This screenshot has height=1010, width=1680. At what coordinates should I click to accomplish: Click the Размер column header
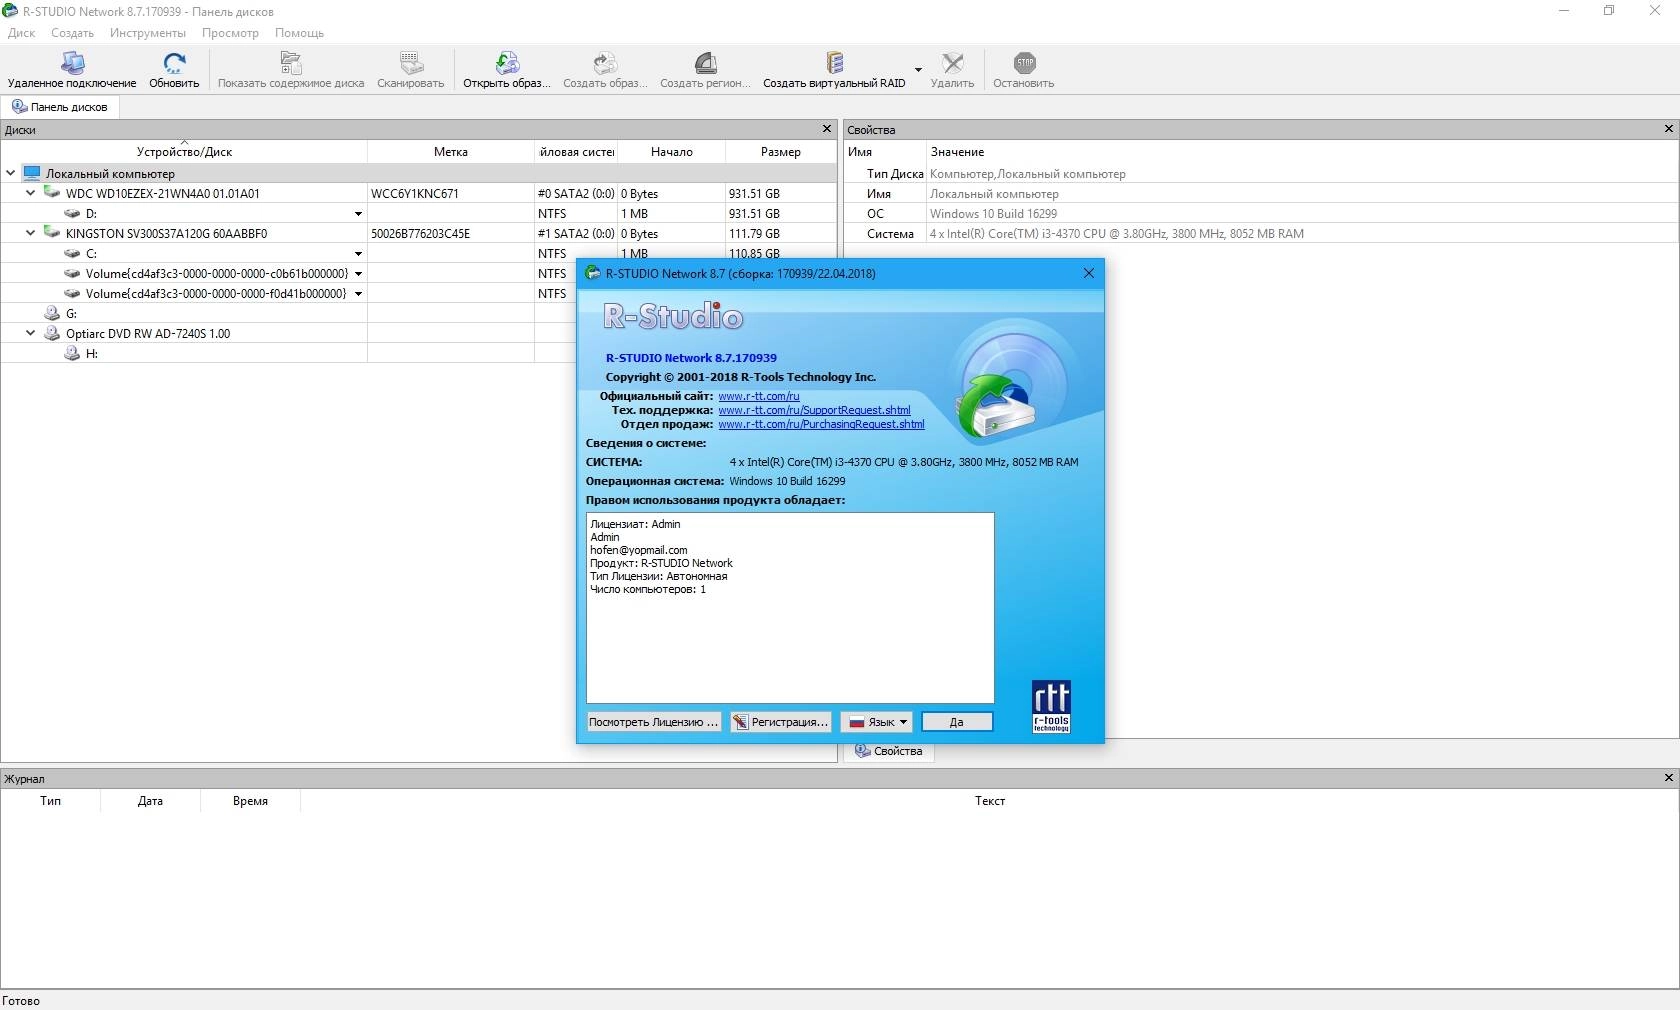(x=781, y=152)
